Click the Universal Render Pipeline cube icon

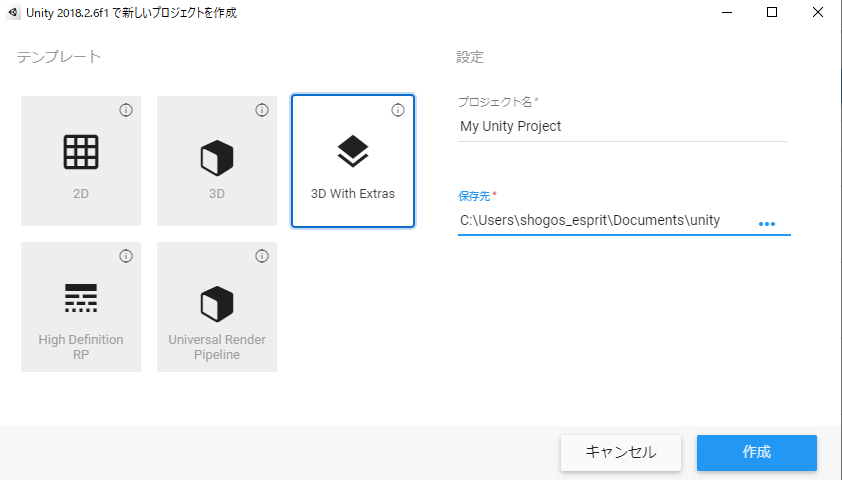(x=217, y=302)
